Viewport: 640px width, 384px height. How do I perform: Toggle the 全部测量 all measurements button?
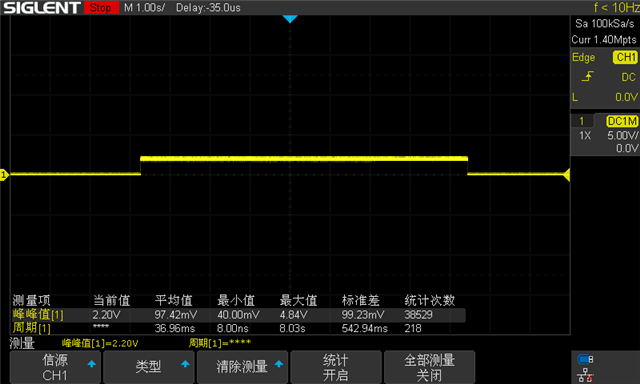(429, 367)
